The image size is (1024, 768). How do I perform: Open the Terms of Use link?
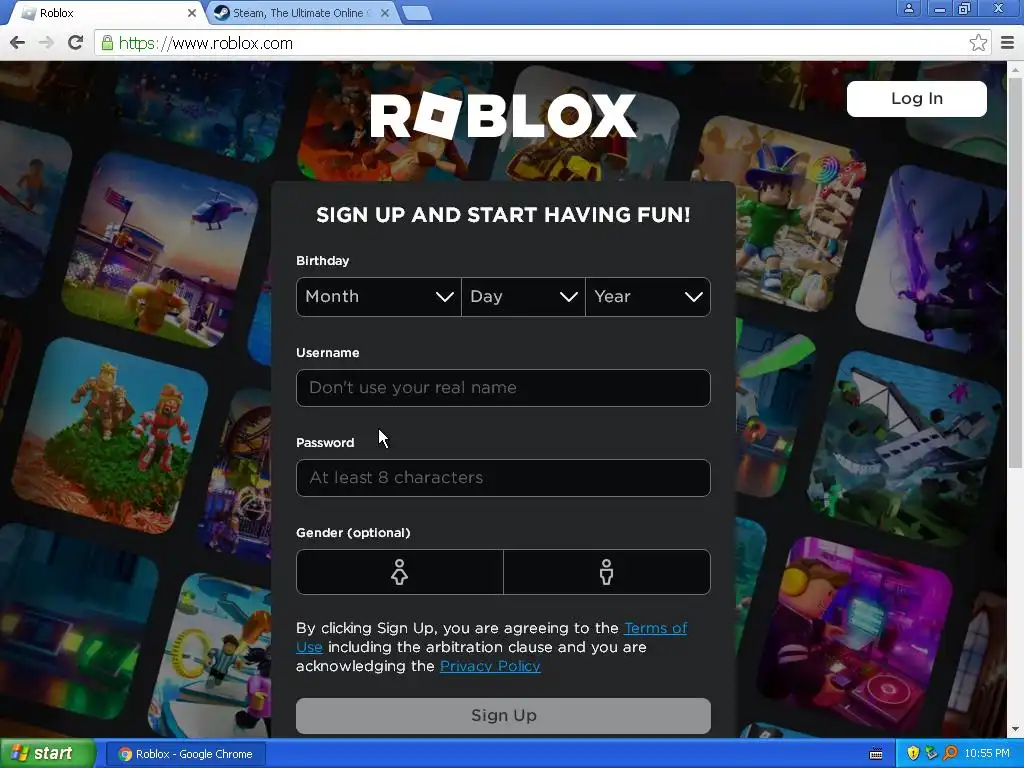tap(656, 628)
